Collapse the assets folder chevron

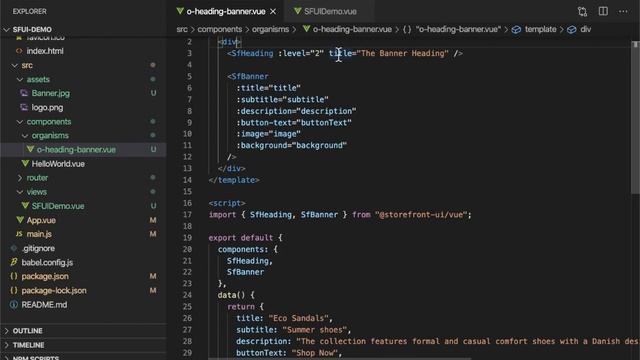(20, 79)
